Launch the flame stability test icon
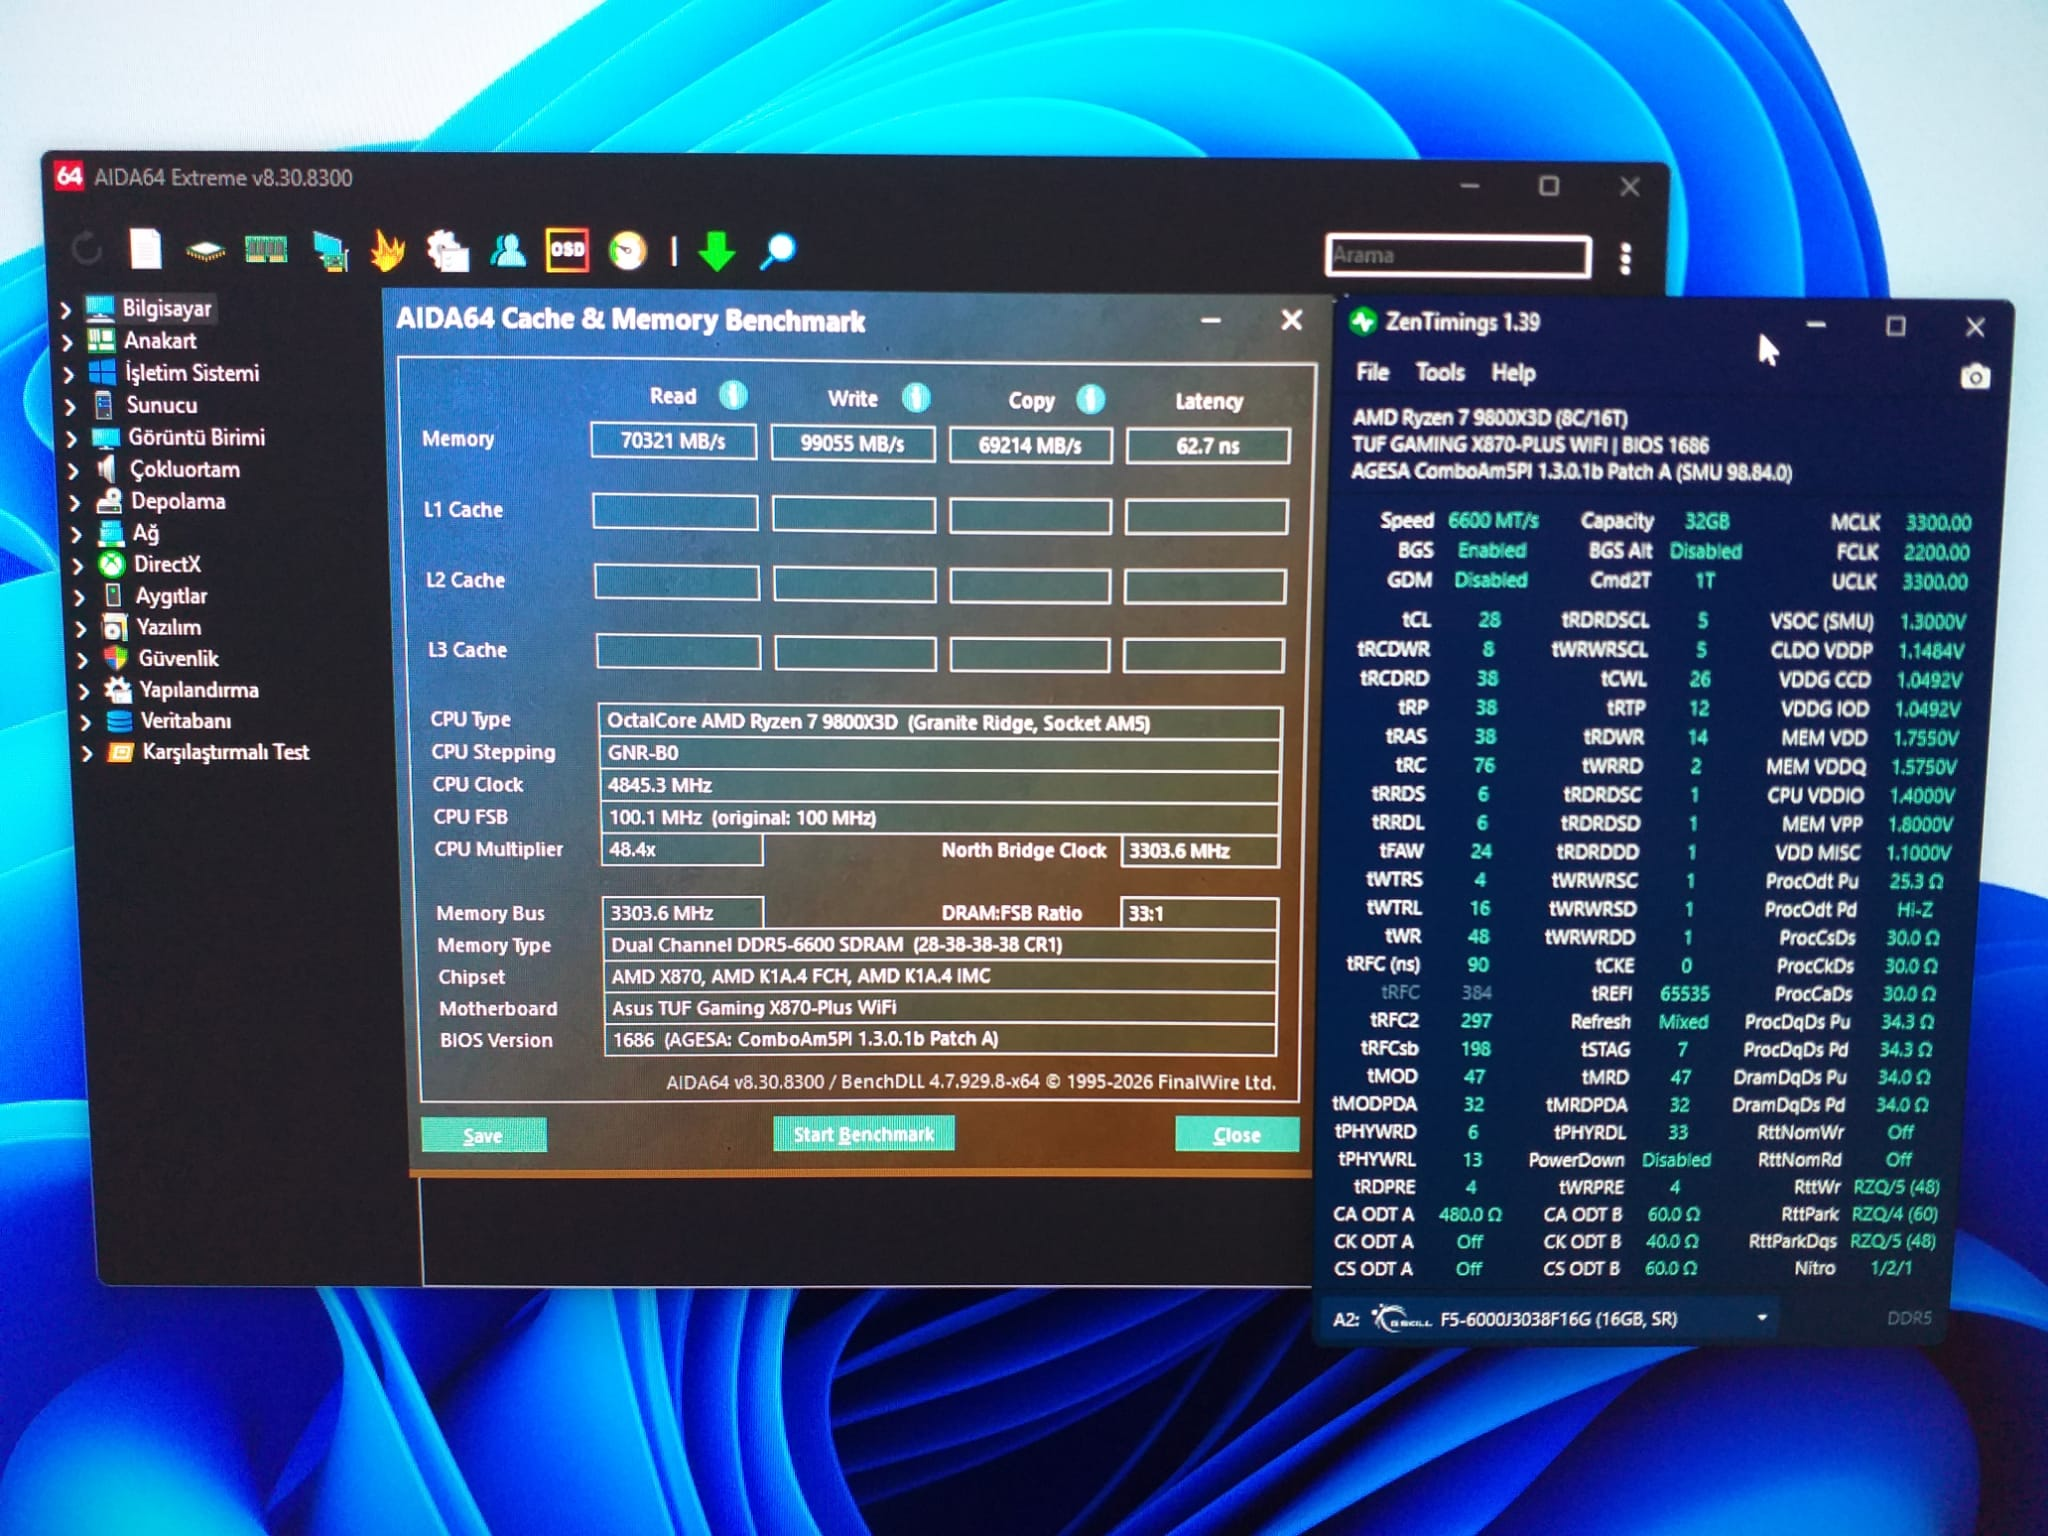This screenshot has height=1536, width=2048. click(x=388, y=250)
